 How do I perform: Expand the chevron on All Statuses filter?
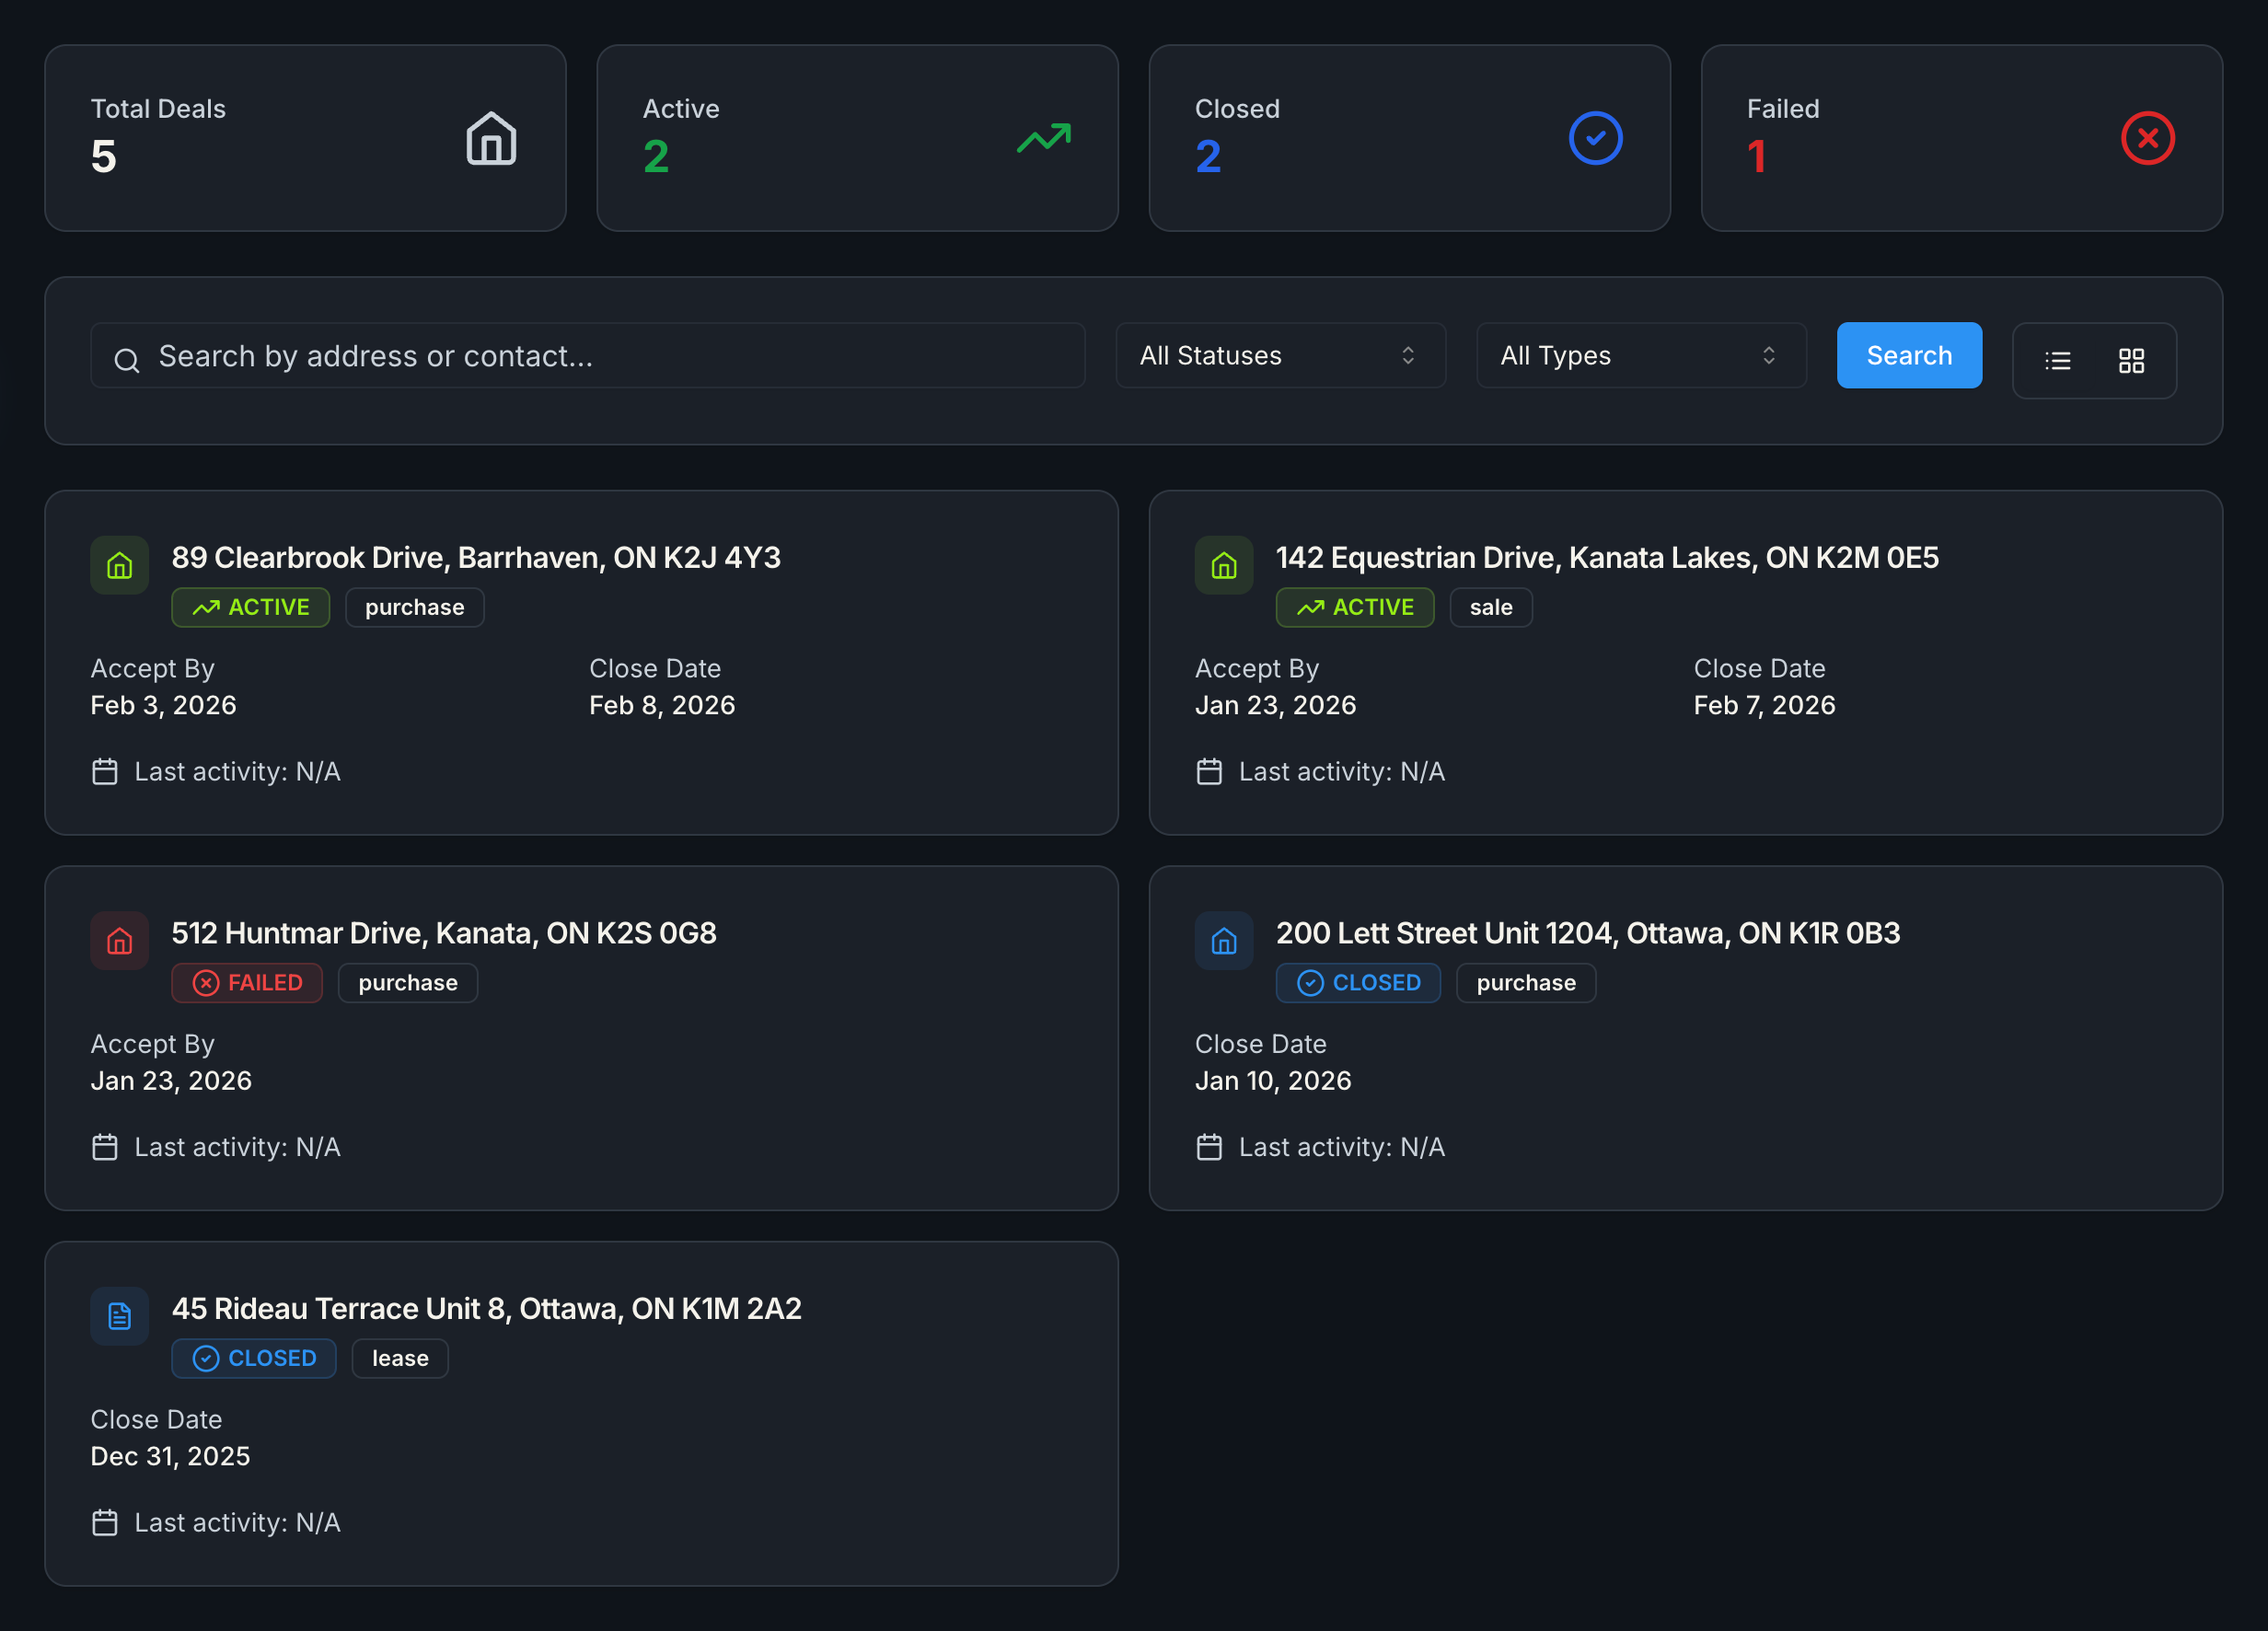(1408, 355)
